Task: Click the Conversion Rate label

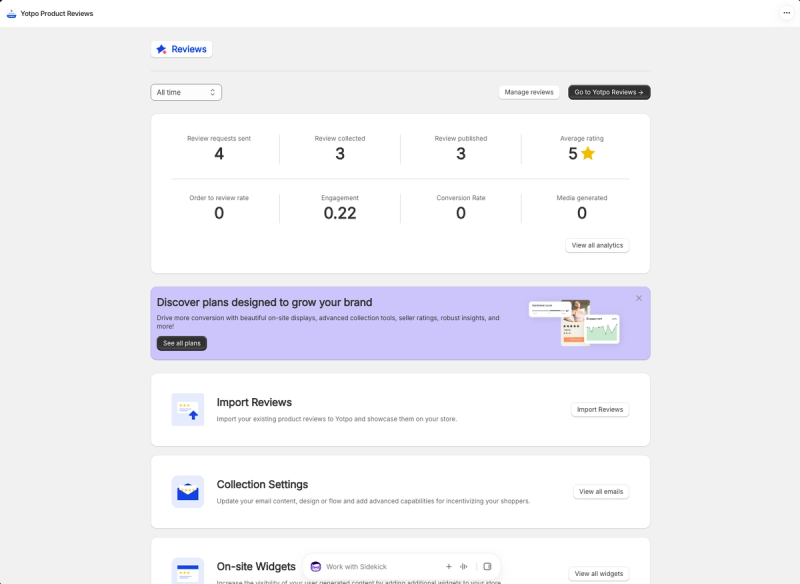Action: click(461, 198)
